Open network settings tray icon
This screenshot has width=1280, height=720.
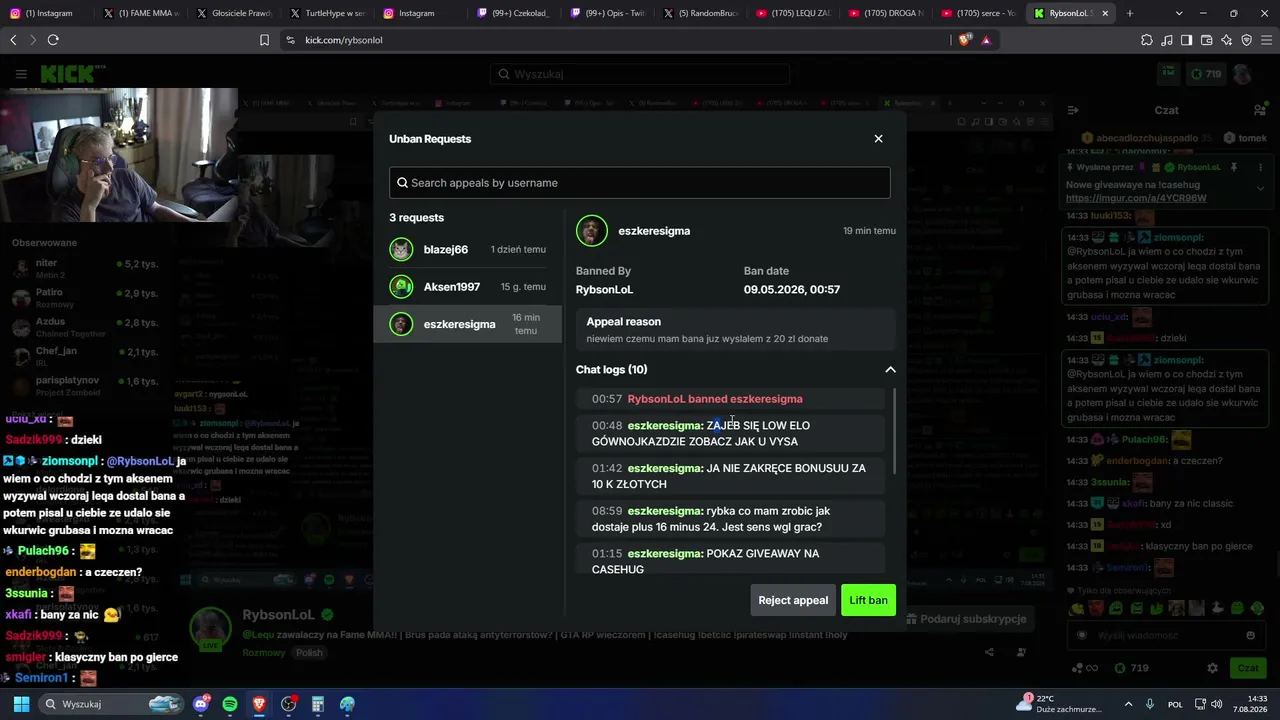pyautogui.click(x=1200, y=704)
